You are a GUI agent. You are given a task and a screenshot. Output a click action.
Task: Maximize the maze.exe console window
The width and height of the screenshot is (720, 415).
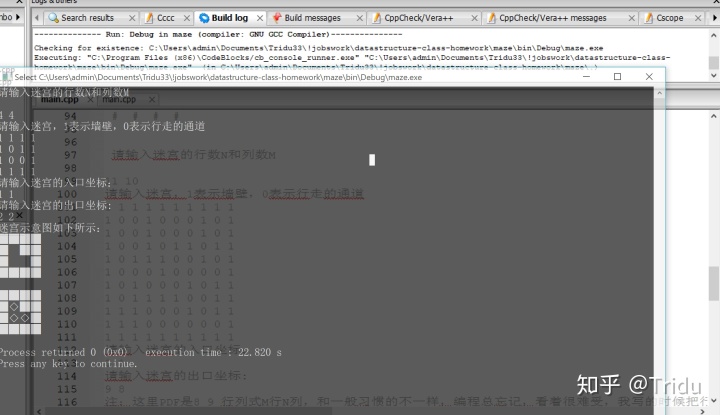pyautogui.click(x=618, y=77)
